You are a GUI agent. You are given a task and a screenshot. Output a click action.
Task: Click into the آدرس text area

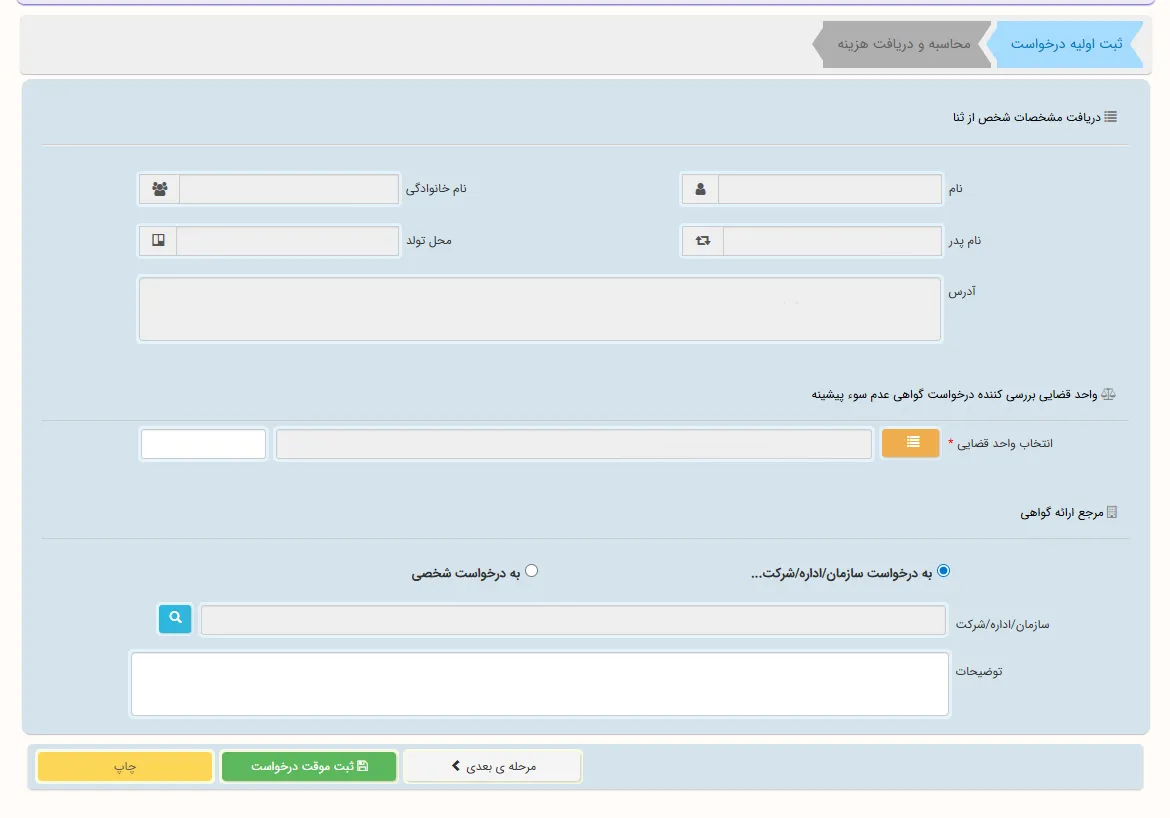click(x=539, y=310)
